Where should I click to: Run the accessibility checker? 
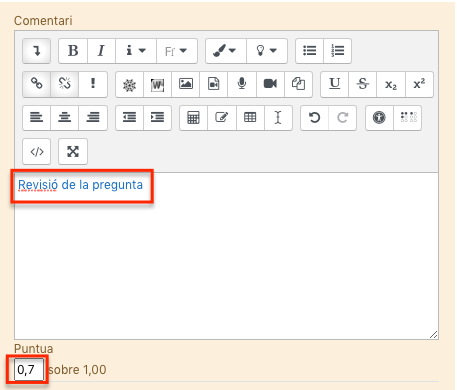379,118
